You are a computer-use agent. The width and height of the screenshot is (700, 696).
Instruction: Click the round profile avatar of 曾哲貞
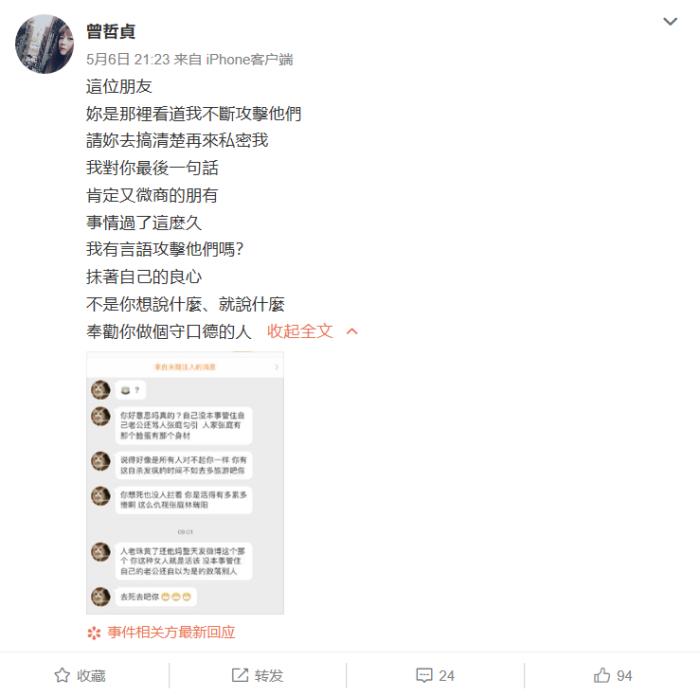tap(44, 44)
